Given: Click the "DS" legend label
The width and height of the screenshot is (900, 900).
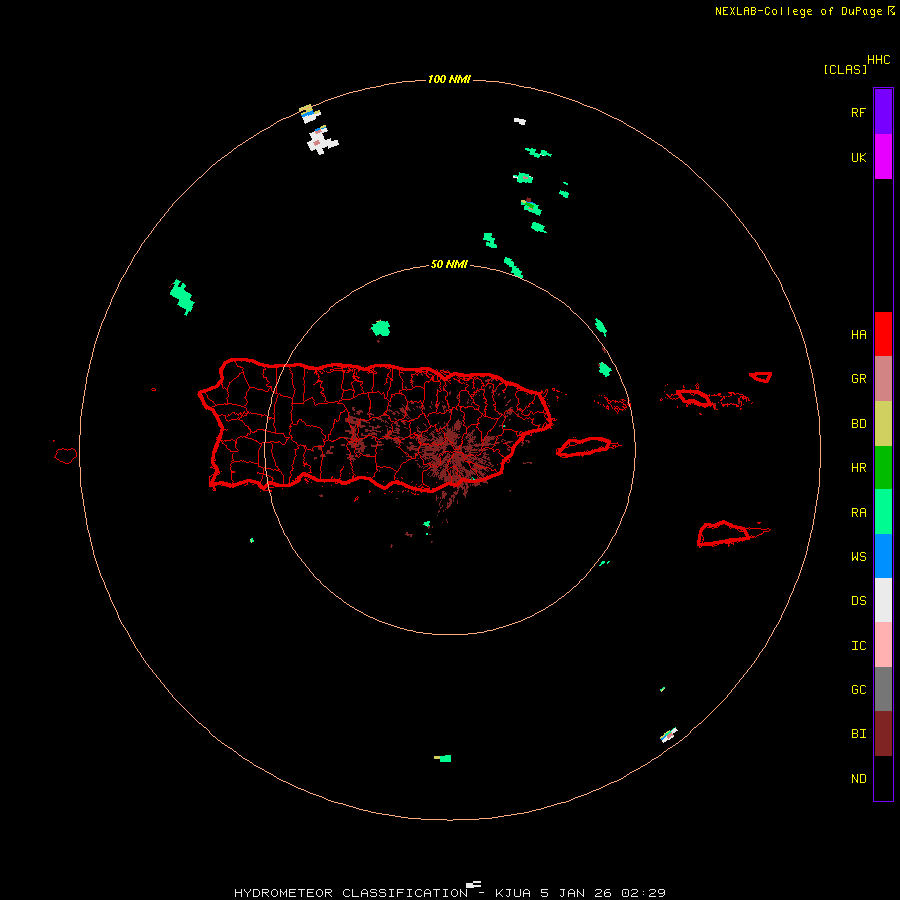Looking at the screenshot, I should point(858,601).
